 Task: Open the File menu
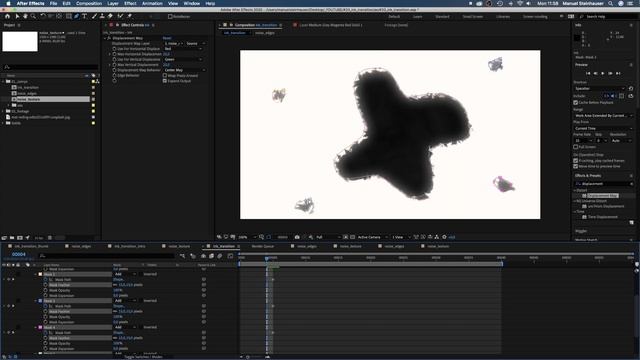tap(53, 3)
